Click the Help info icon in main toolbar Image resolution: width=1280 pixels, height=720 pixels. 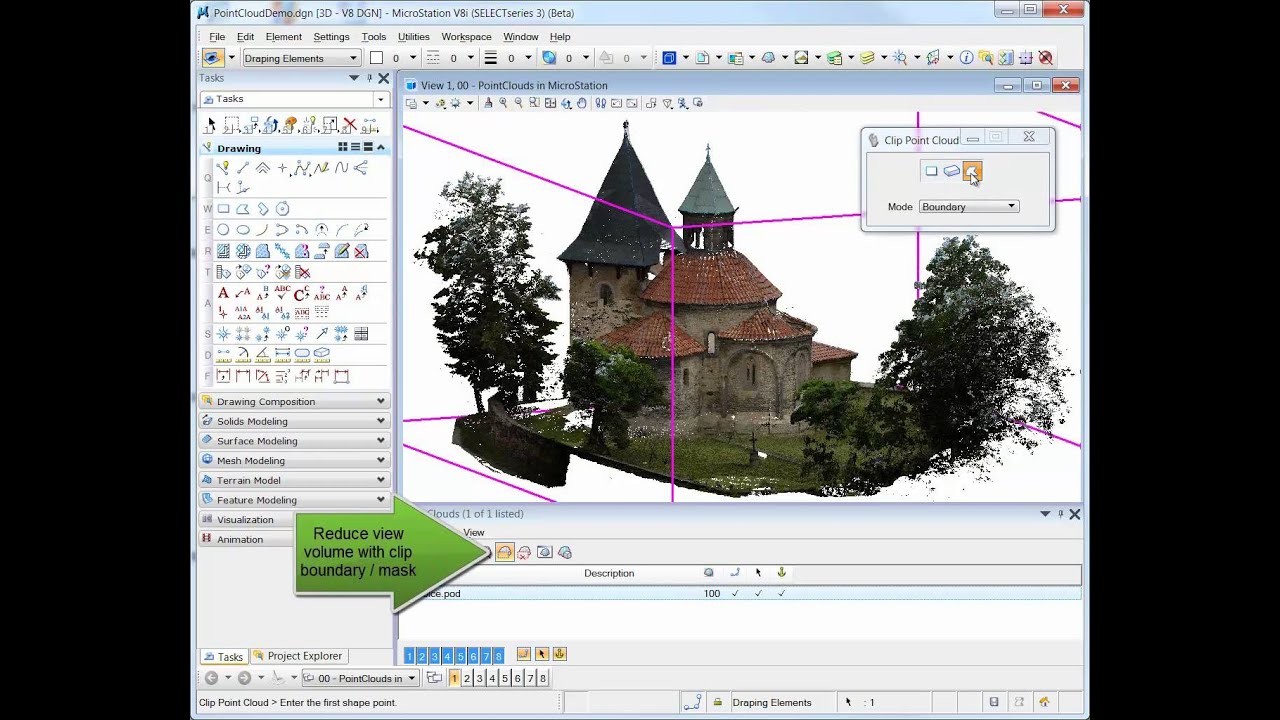pos(966,58)
